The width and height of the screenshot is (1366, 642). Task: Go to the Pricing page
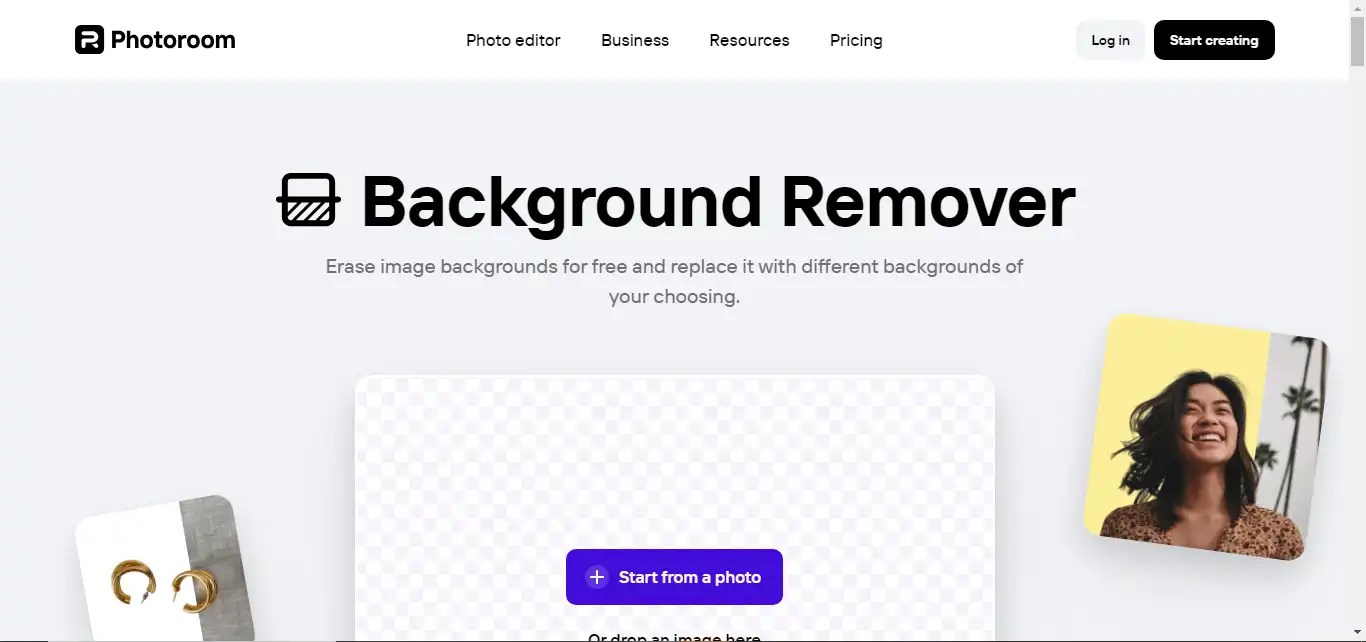click(x=856, y=40)
